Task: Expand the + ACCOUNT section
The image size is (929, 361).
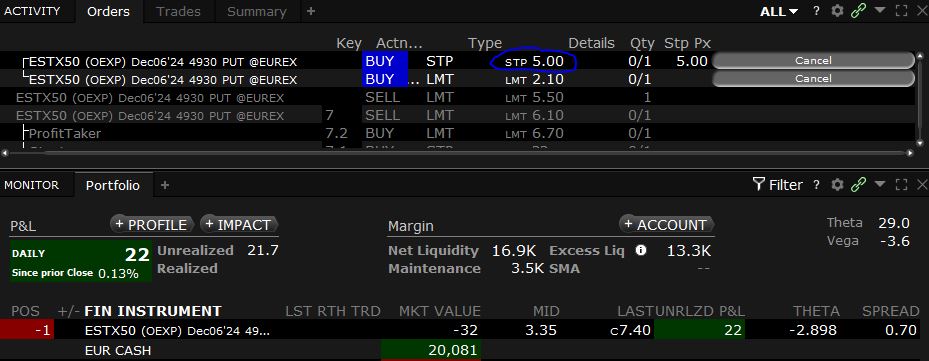Action: click(x=667, y=225)
